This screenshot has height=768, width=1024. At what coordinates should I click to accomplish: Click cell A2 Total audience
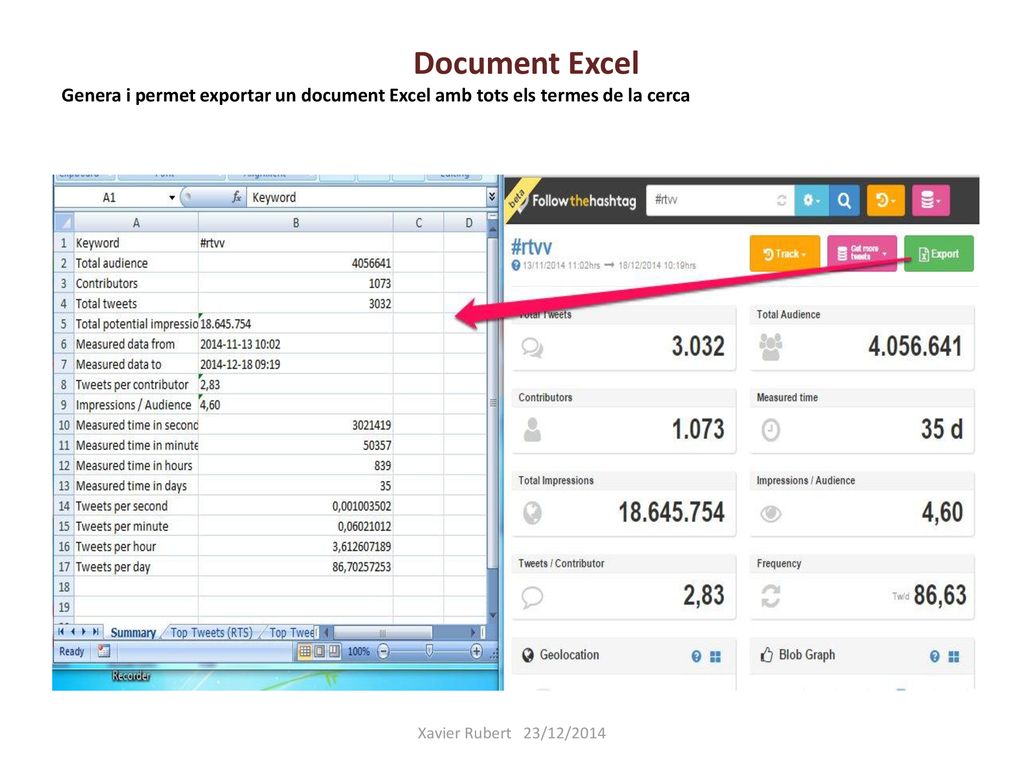click(136, 263)
